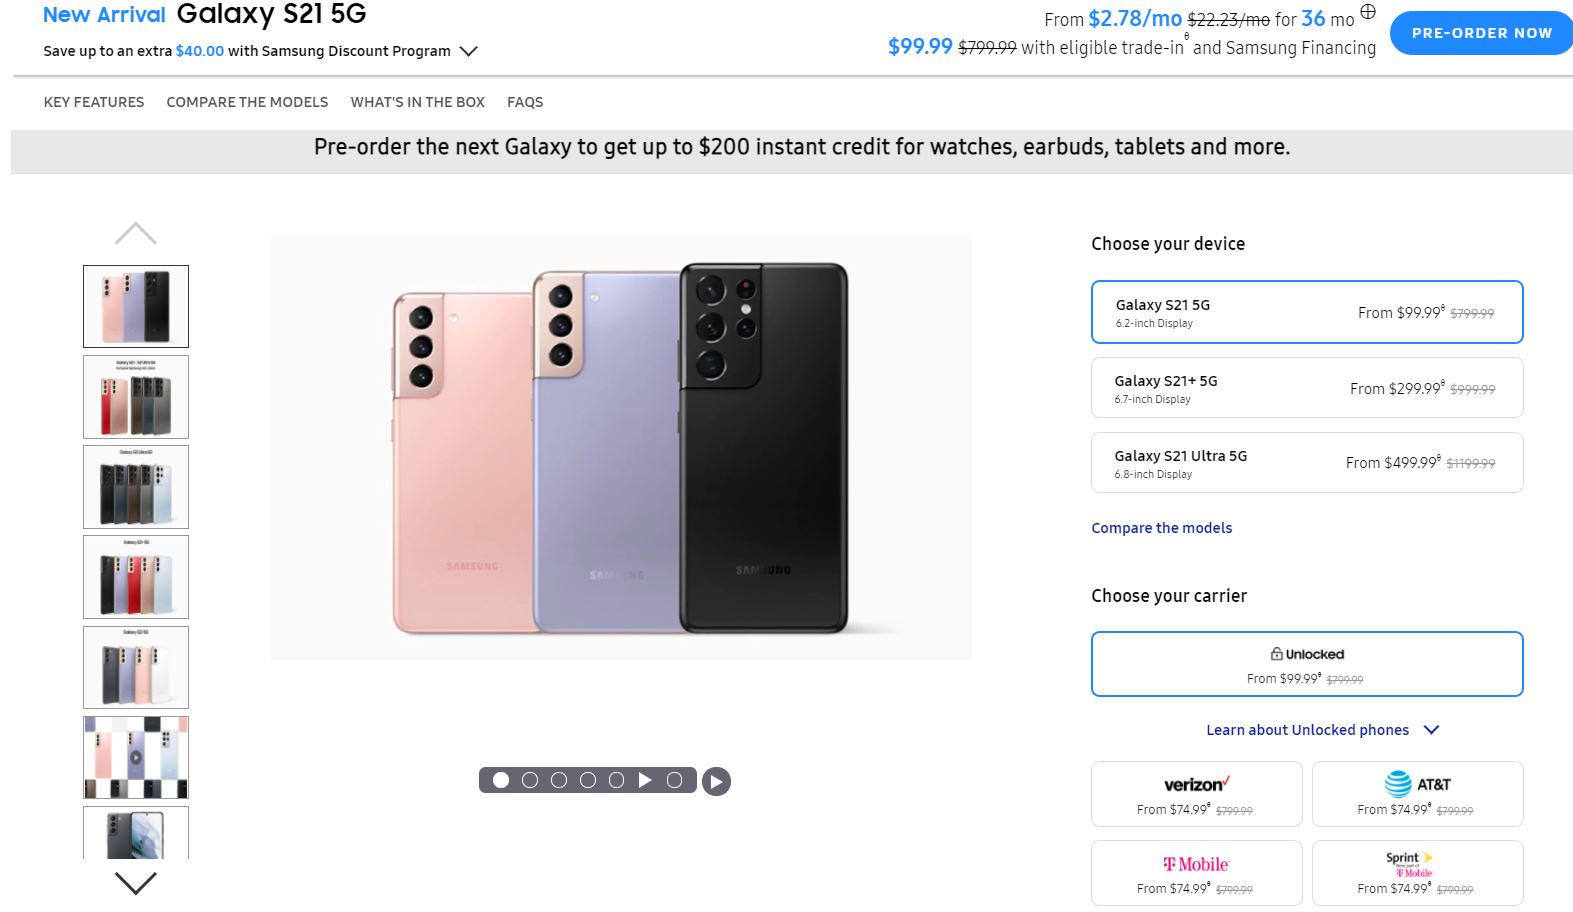Expand the Samsung Discount Program dropdown
The height and width of the screenshot is (912, 1573).
[x=468, y=51]
